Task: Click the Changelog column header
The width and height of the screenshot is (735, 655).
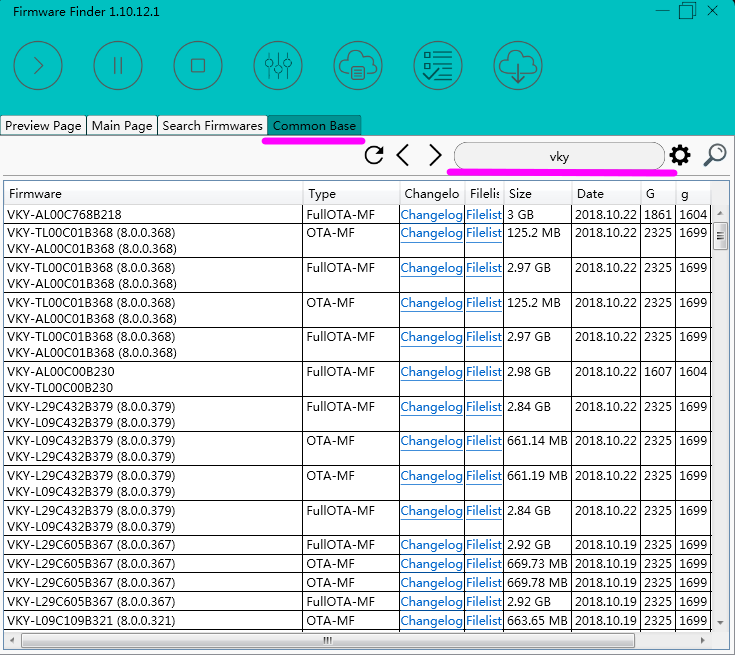Action: click(432, 194)
